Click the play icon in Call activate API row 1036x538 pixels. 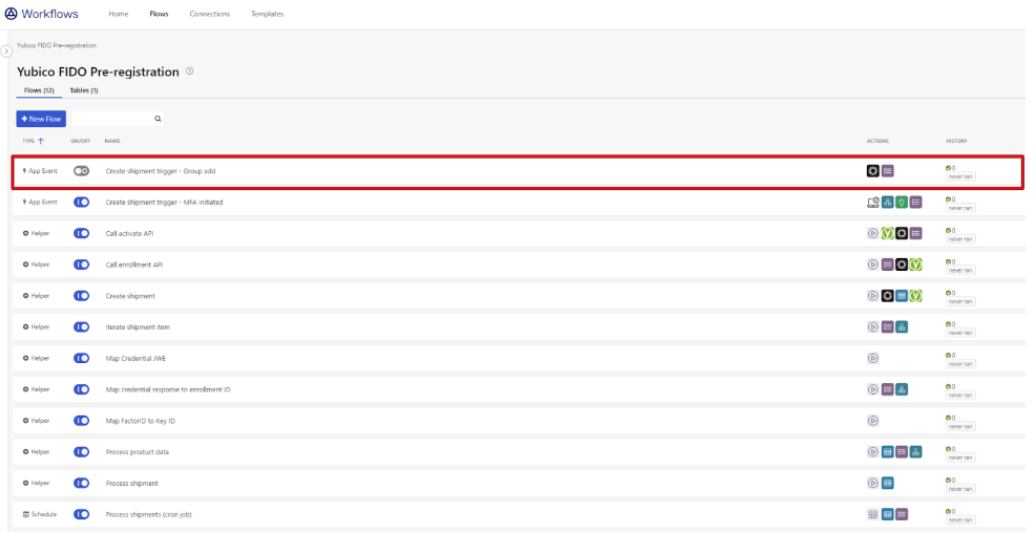click(873, 233)
